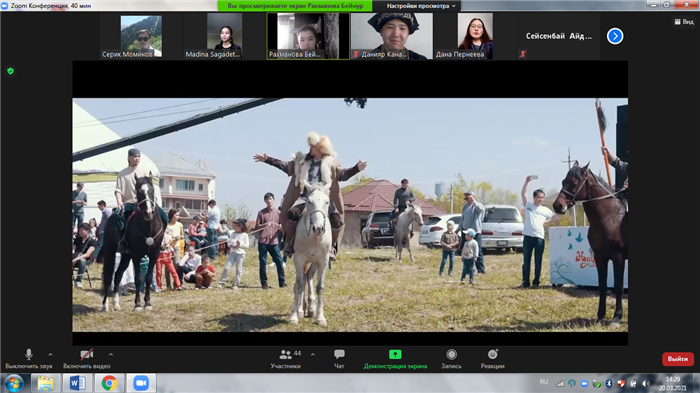Screen dimensions: 700x393
Task: Open Настройки просмотра view options dropdown
Action: 421,6
